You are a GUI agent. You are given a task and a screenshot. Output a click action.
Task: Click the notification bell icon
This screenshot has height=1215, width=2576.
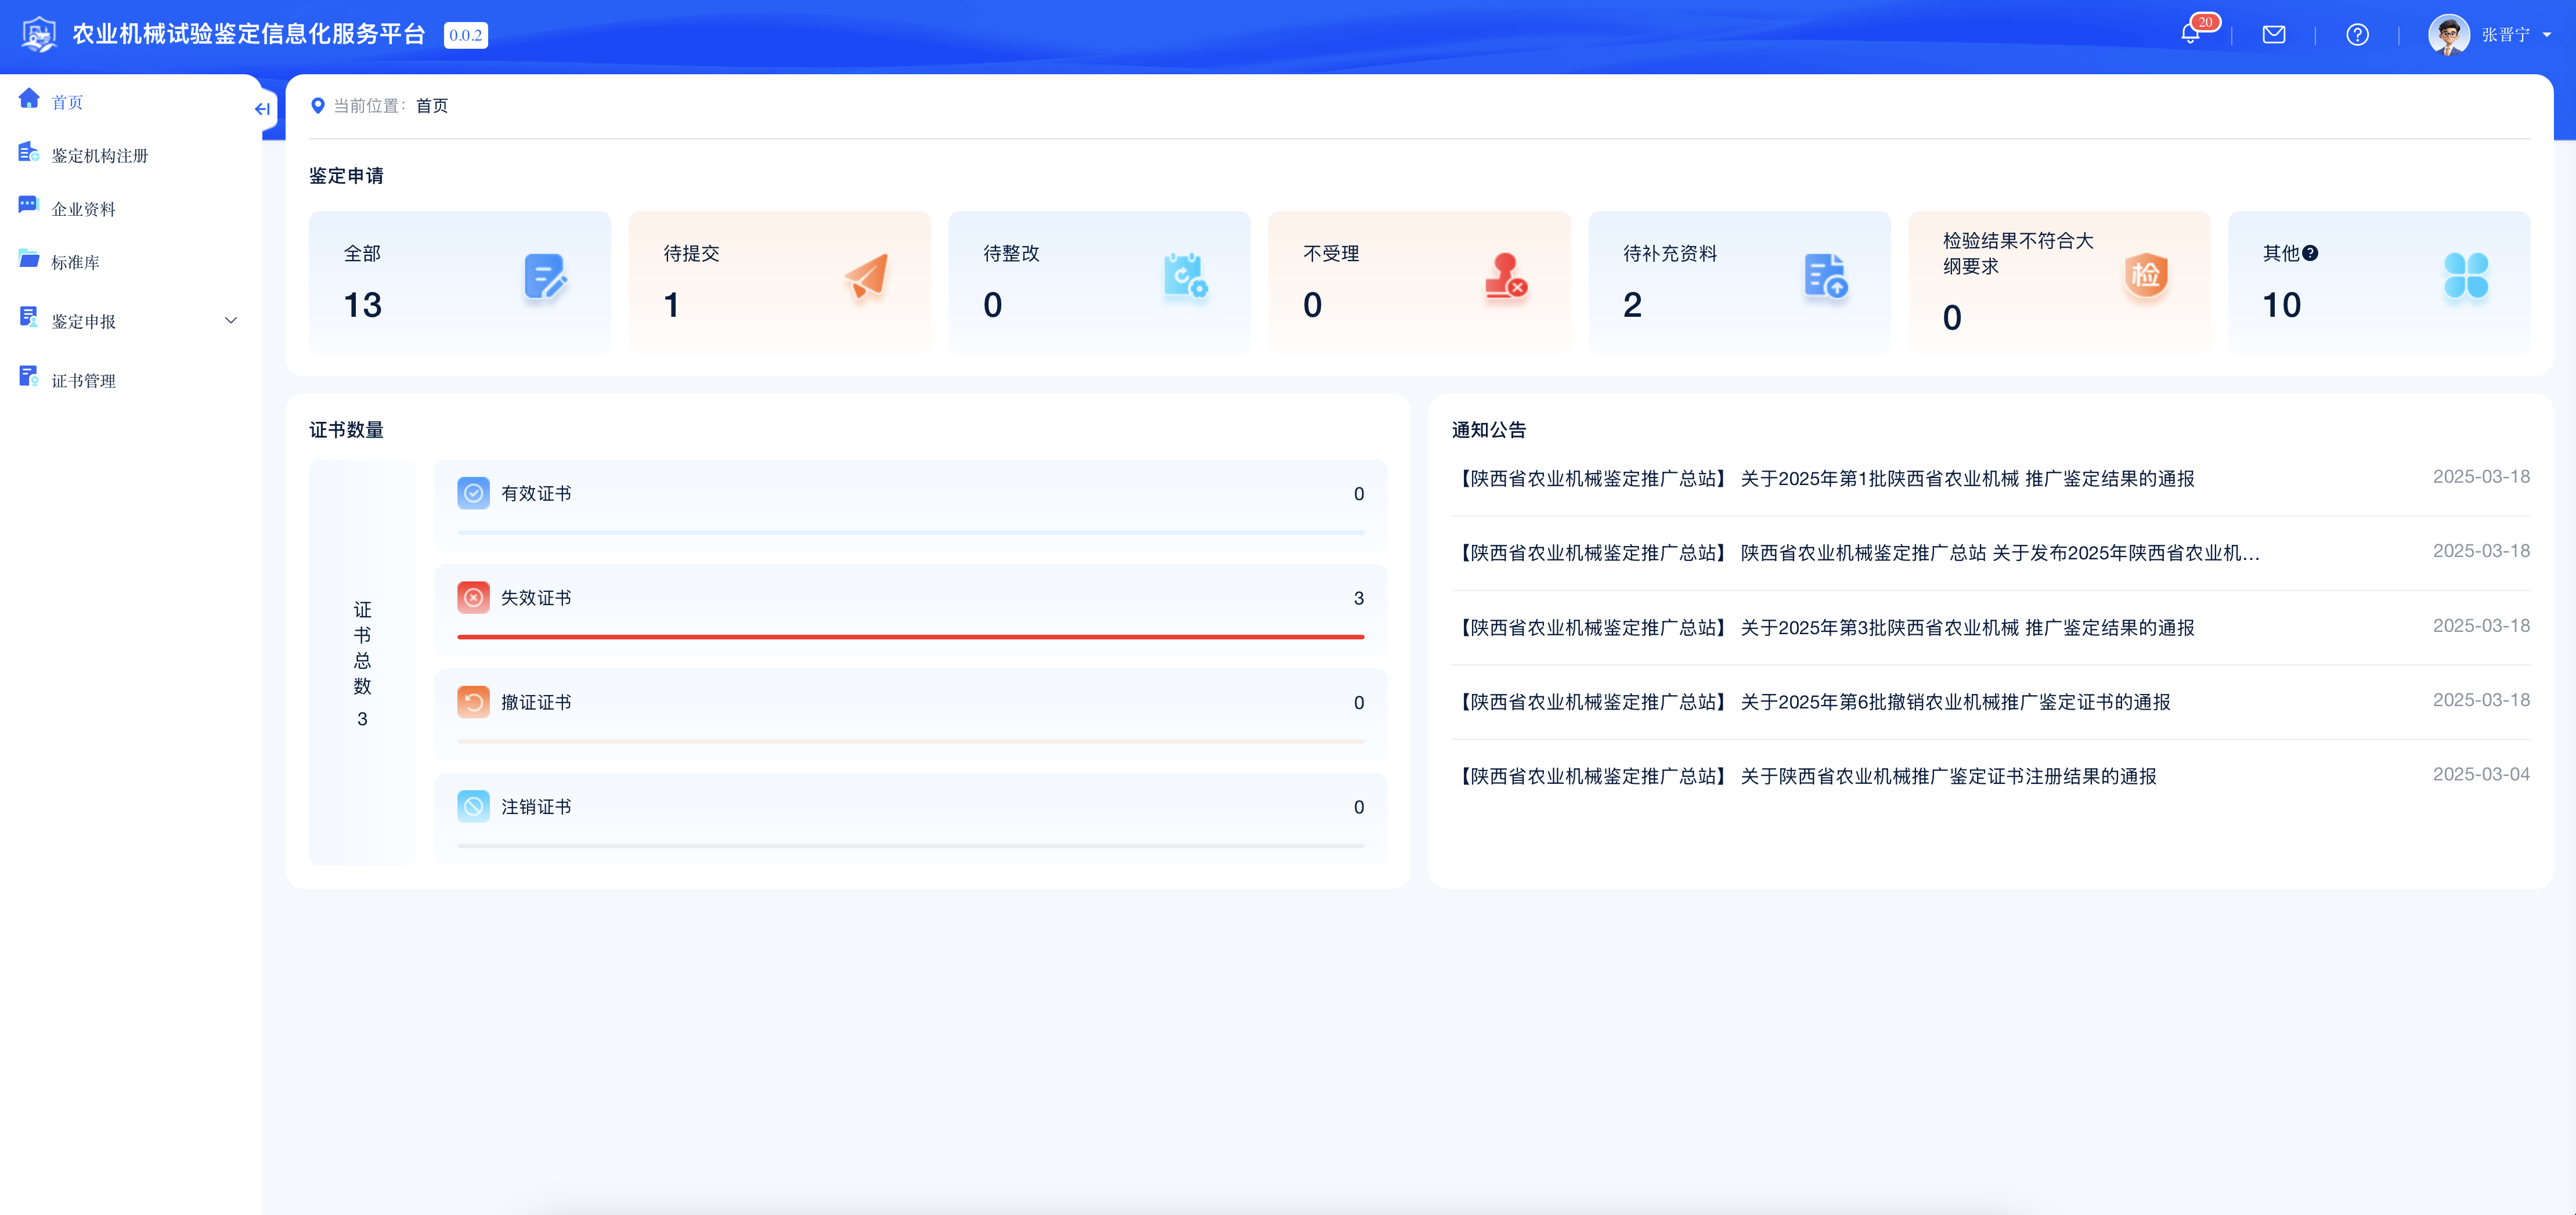pyautogui.click(x=2190, y=35)
